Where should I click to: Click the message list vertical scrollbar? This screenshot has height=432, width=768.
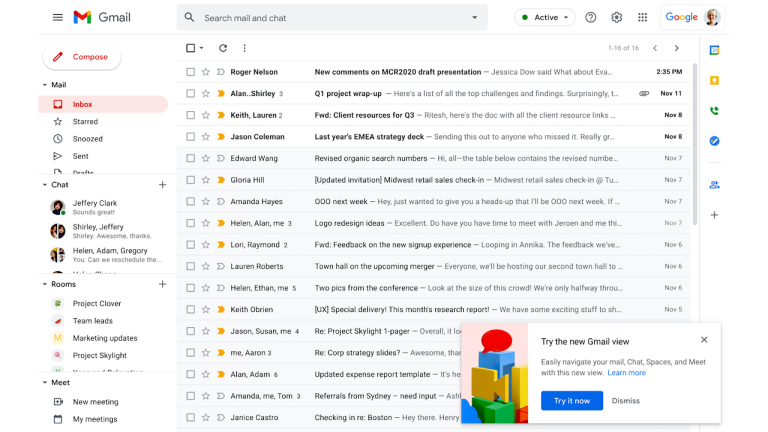tap(695, 144)
